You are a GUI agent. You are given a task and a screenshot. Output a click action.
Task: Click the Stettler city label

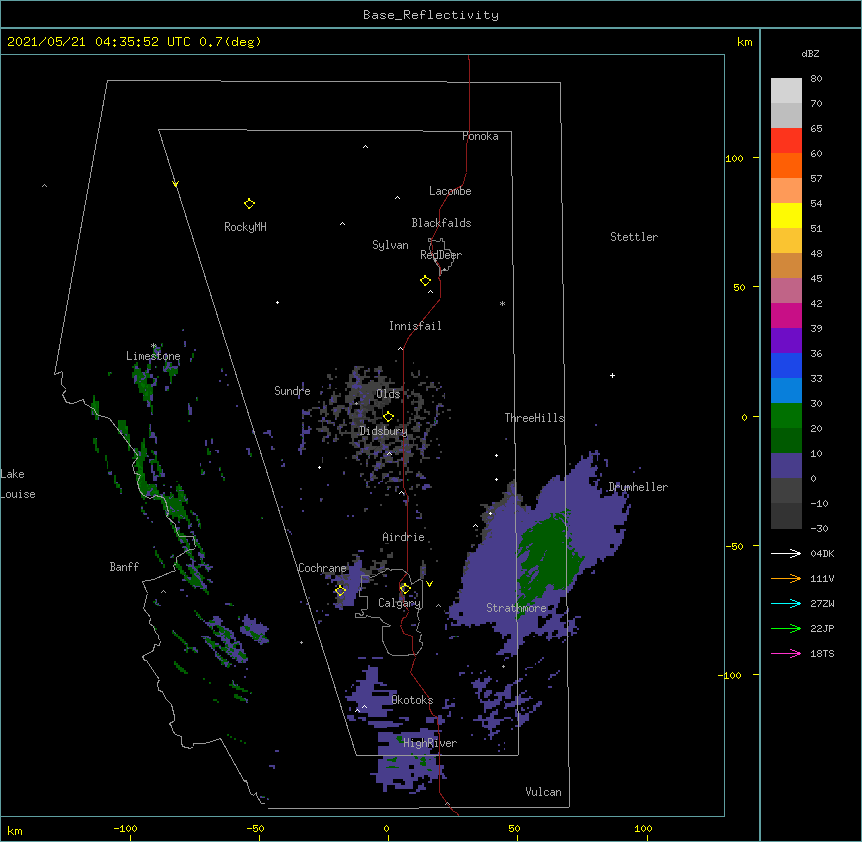point(634,237)
